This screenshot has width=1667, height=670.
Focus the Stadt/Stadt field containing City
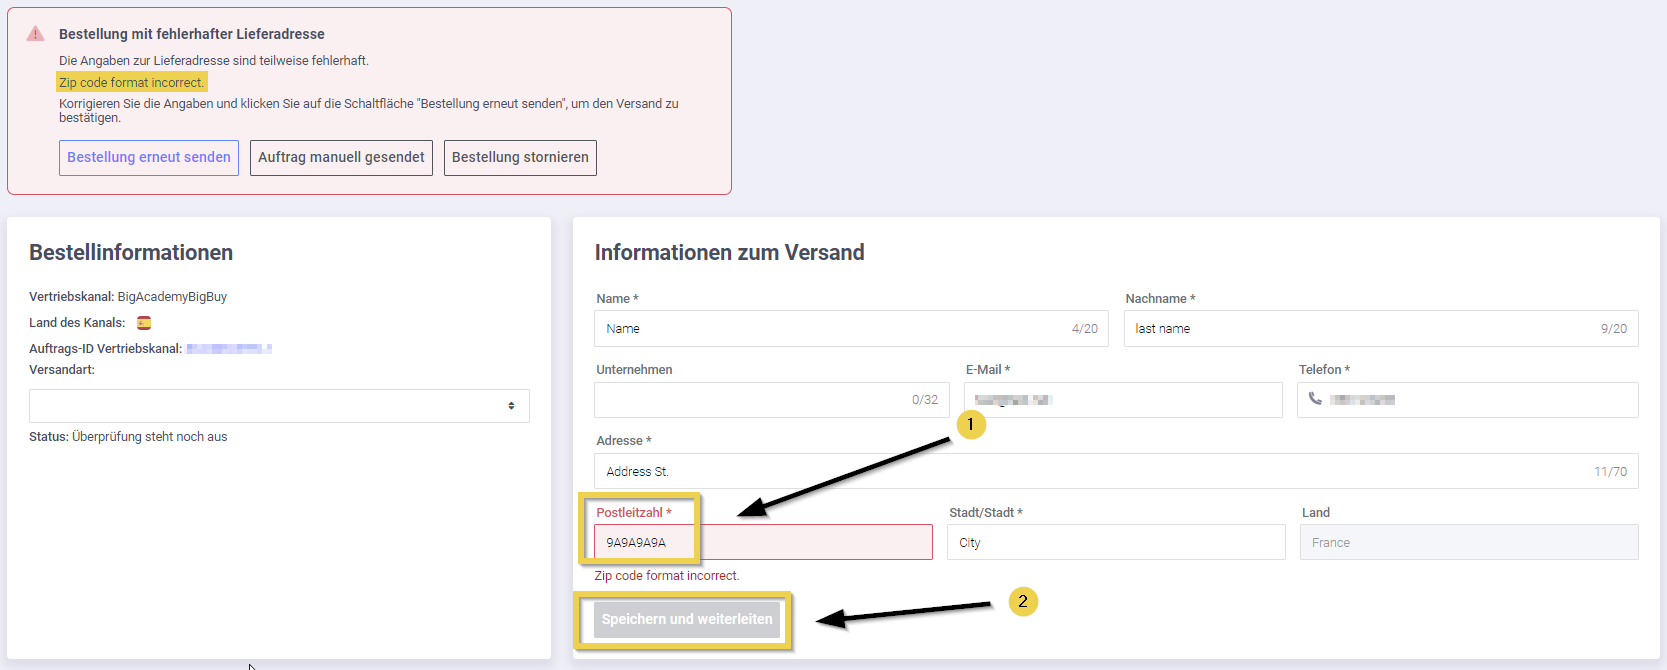click(x=1115, y=542)
